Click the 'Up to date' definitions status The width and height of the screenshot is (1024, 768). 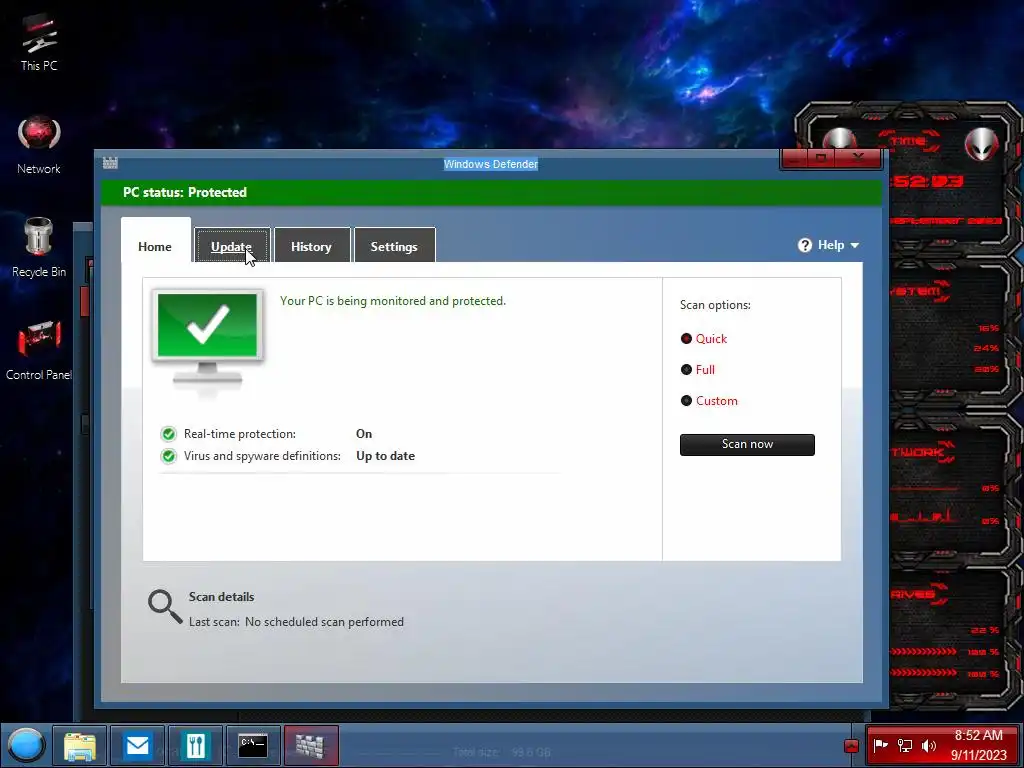385,456
